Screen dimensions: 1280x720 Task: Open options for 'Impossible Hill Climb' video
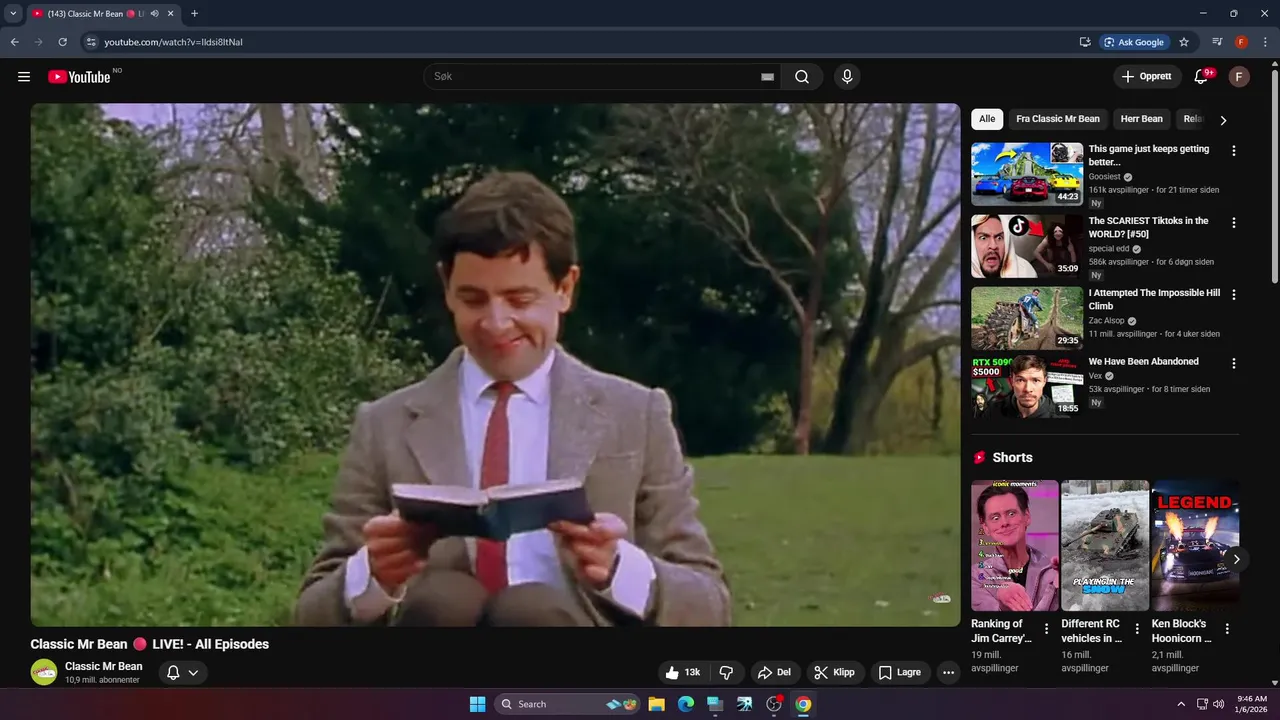[1233, 295]
